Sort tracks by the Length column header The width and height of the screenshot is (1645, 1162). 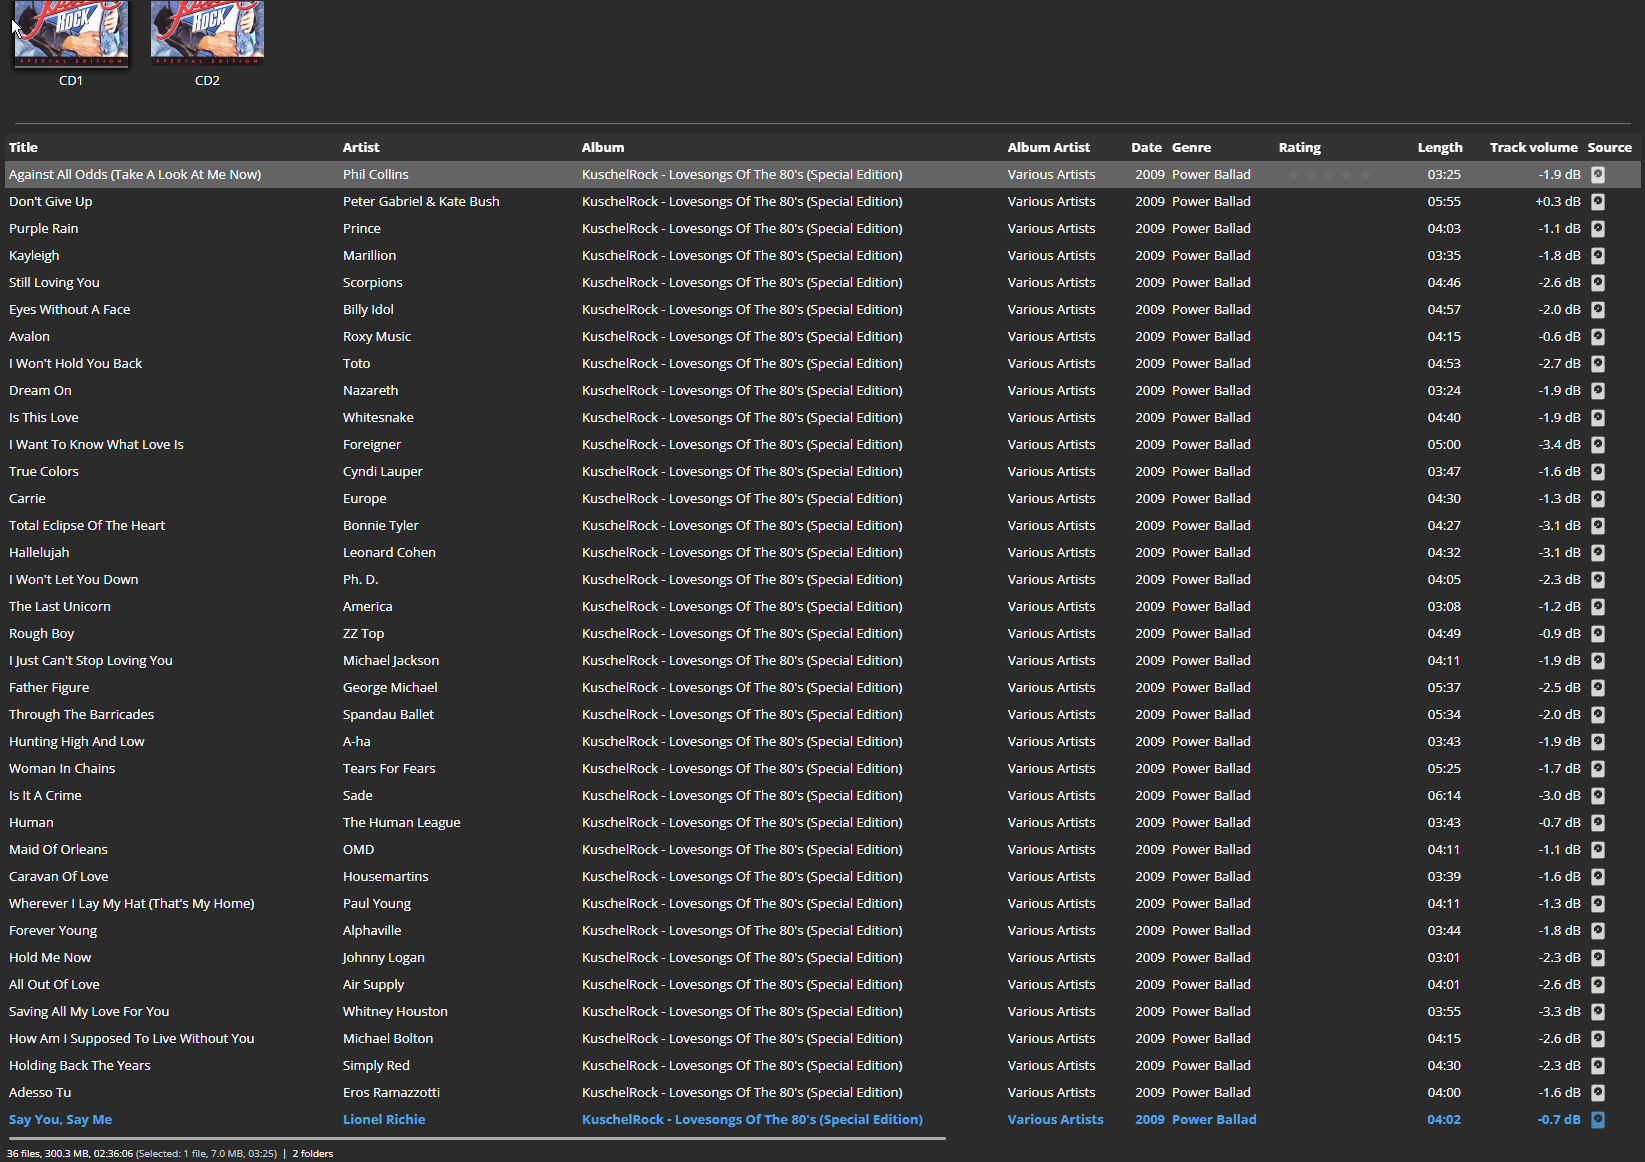pos(1439,147)
